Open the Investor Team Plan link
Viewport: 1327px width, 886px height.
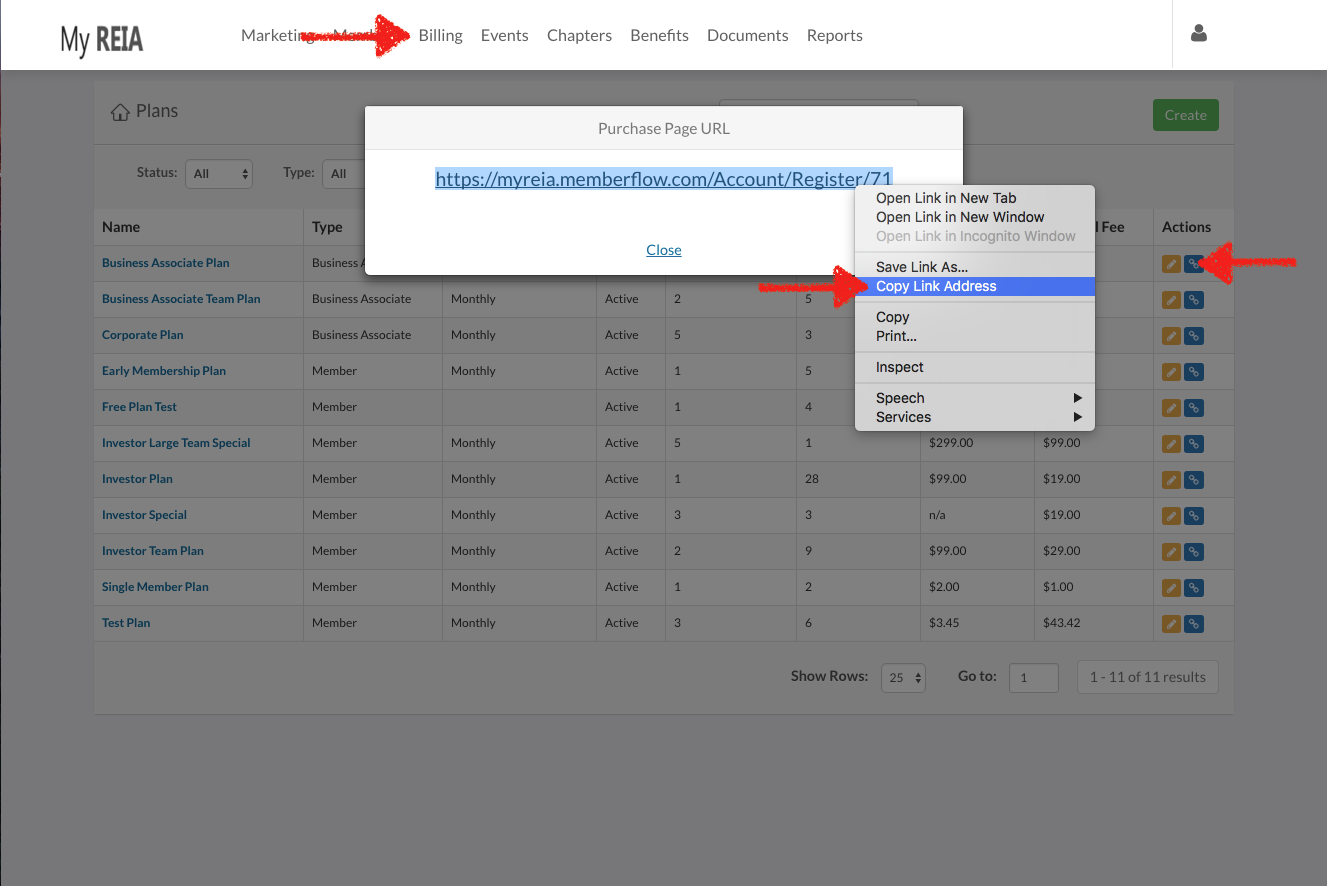tap(153, 551)
